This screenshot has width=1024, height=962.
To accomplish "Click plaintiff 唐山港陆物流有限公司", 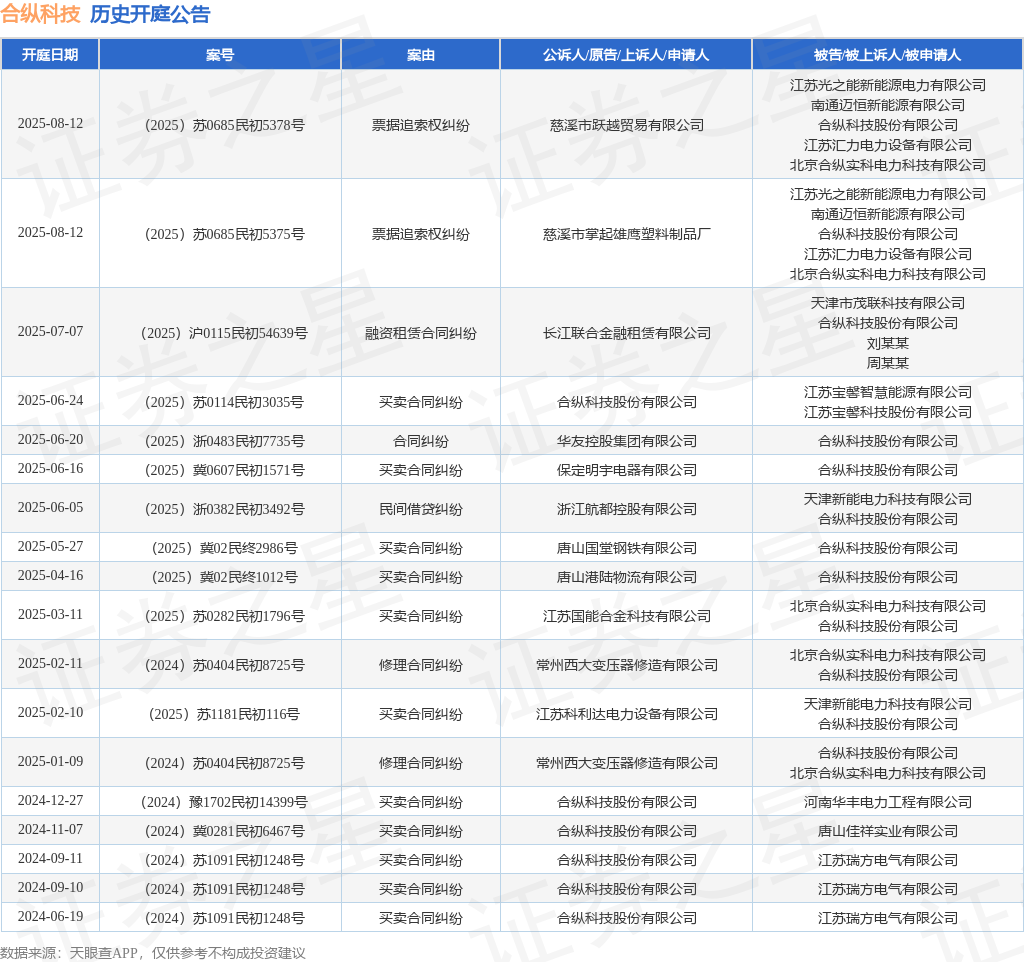I will tap(627, 577).
